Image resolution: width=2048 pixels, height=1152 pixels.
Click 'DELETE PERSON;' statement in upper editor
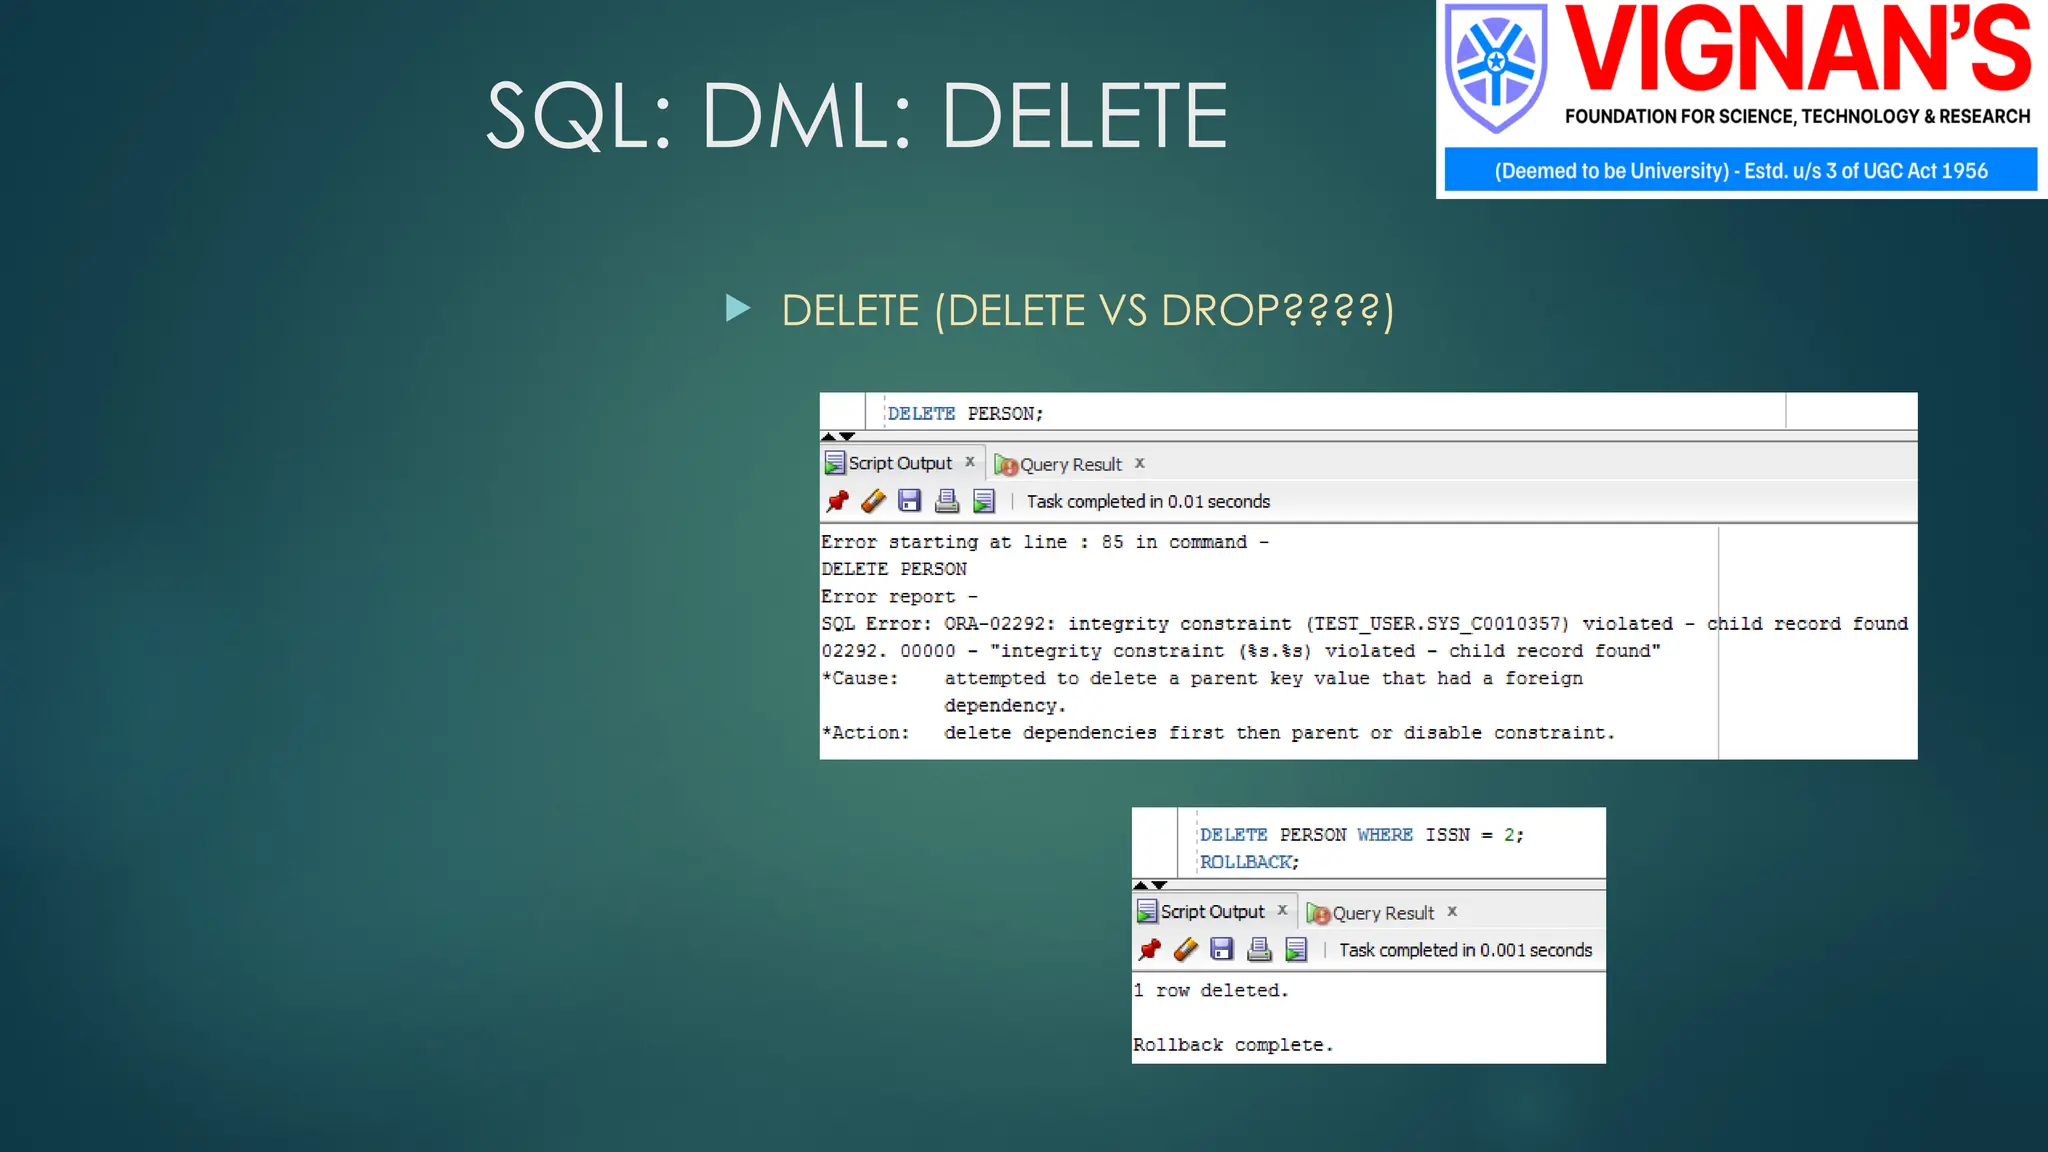coord(965,413)
